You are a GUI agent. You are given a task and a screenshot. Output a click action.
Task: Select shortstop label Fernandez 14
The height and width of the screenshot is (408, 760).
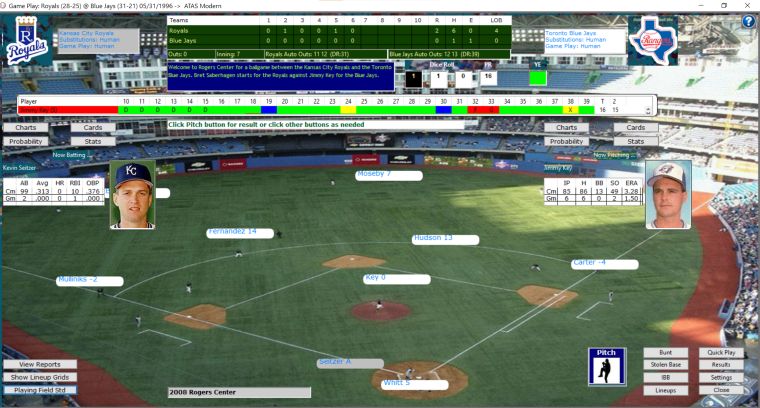click(240, 233)
